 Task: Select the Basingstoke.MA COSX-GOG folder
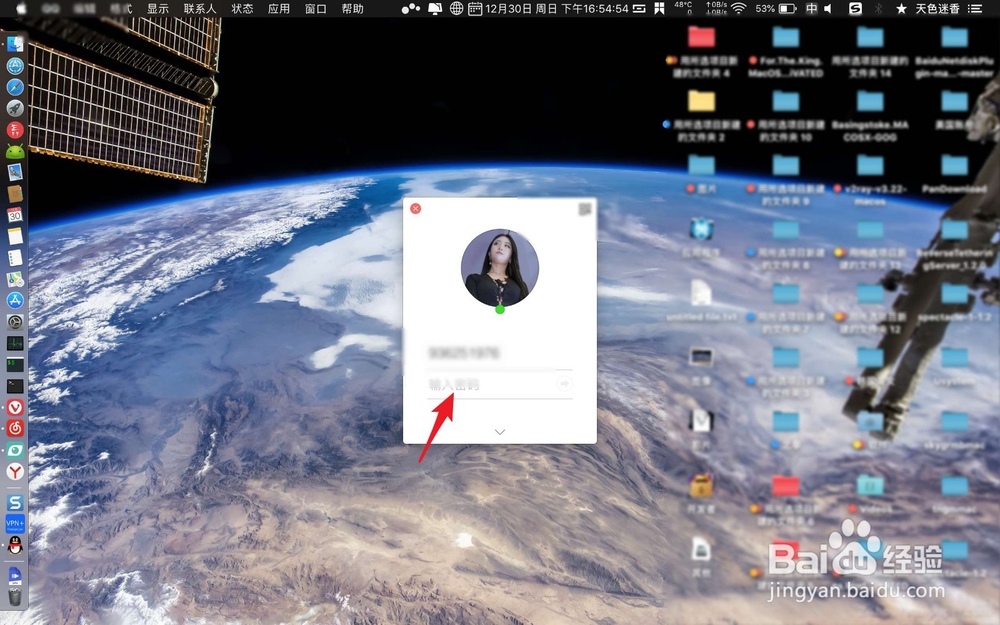point(870,101)
